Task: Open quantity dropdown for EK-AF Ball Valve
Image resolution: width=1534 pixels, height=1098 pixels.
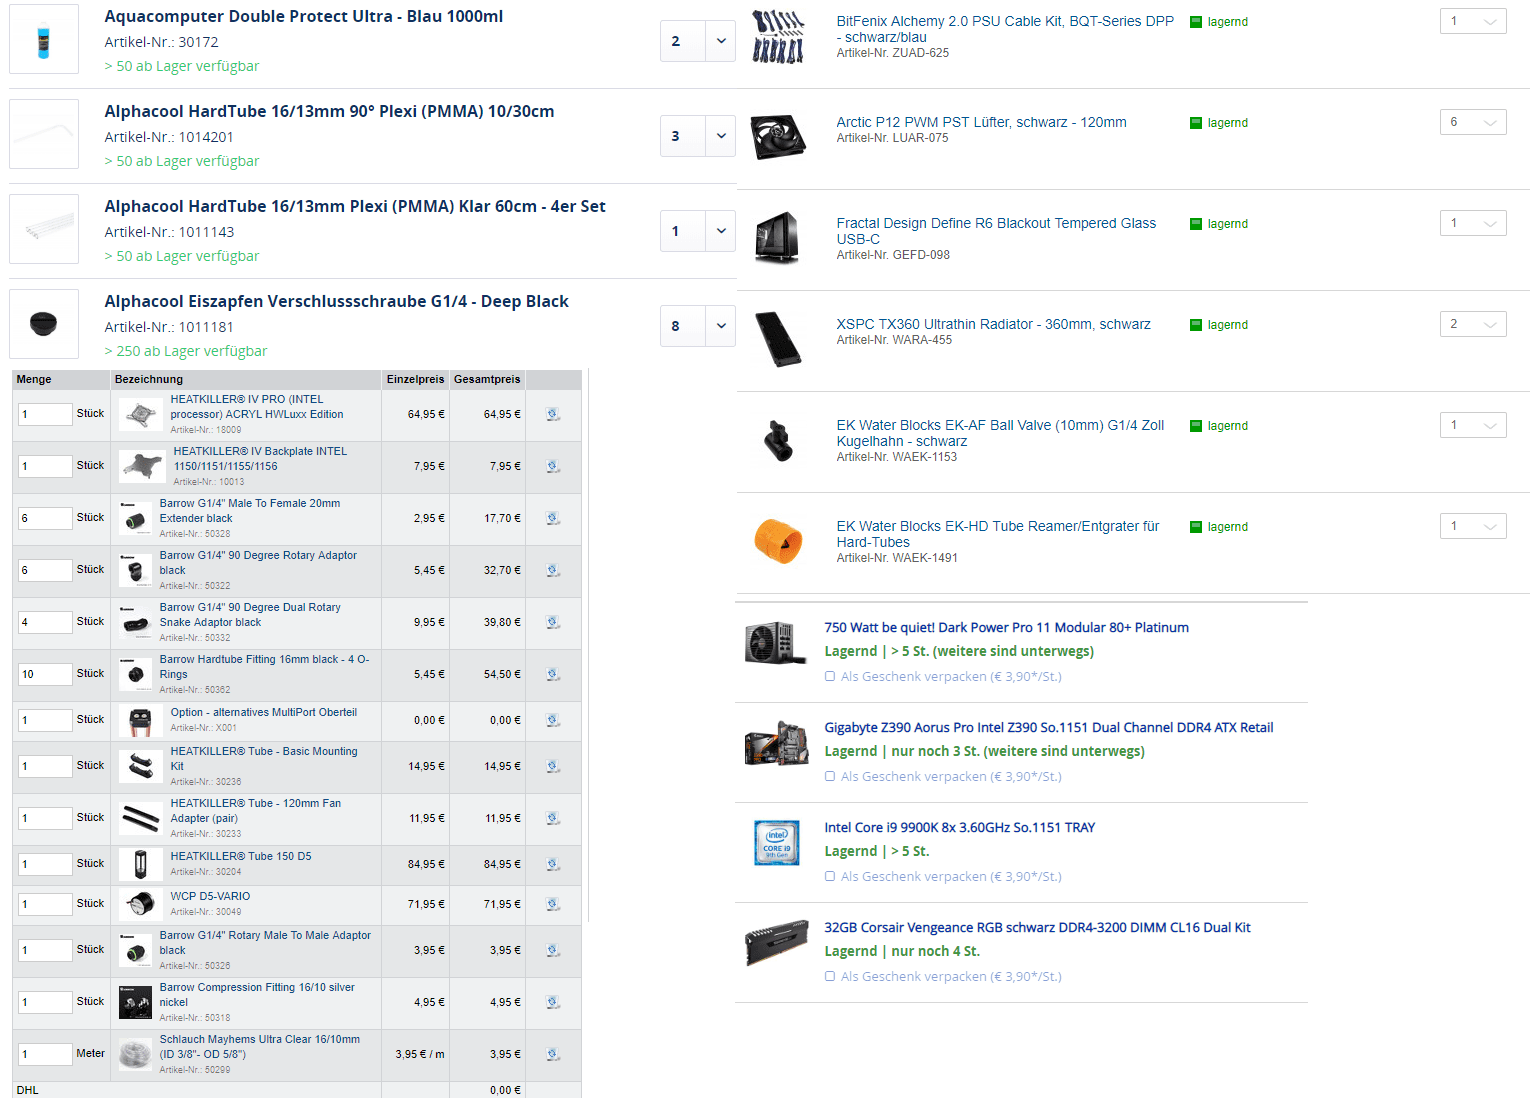Action: click(1473, 425)
